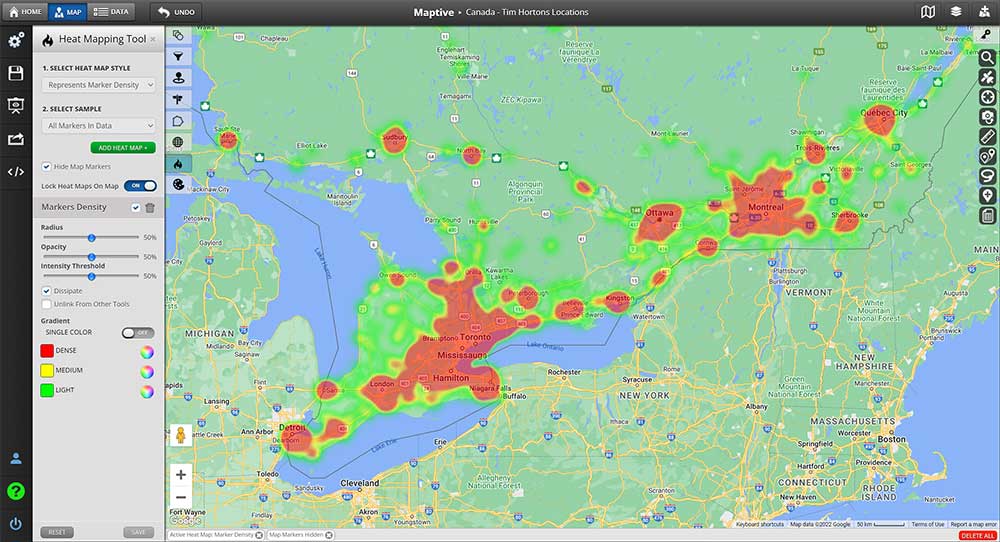Open the layers stack icon in top bar
This screenshot has width=1000, height=542.
(x=955, y=11)
